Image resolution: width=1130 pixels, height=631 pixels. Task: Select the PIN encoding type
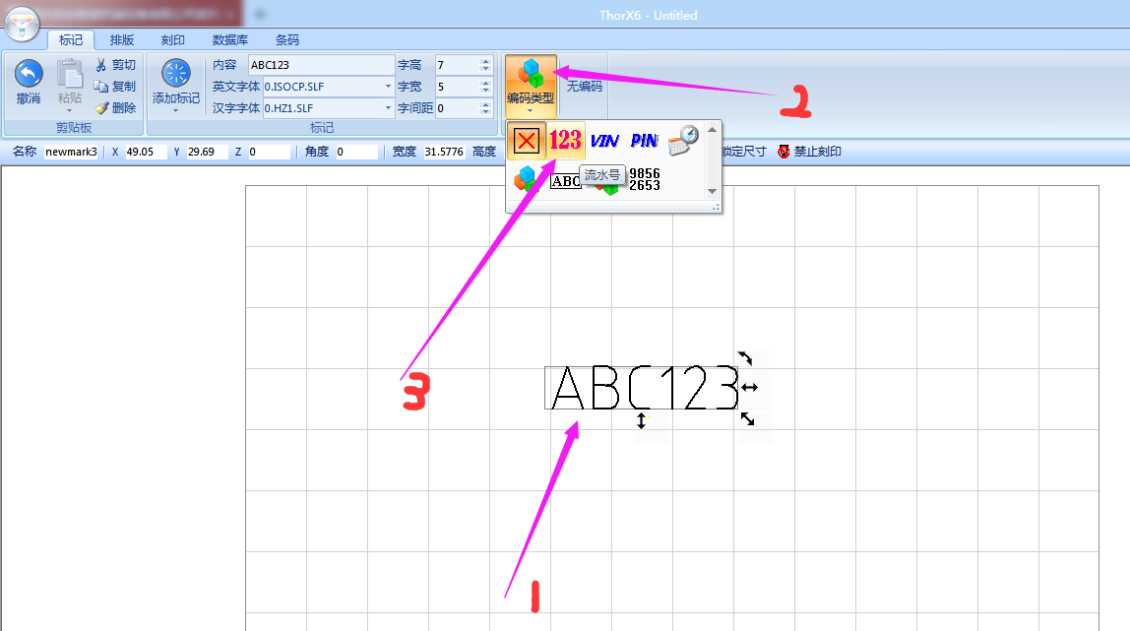point(644,141)
